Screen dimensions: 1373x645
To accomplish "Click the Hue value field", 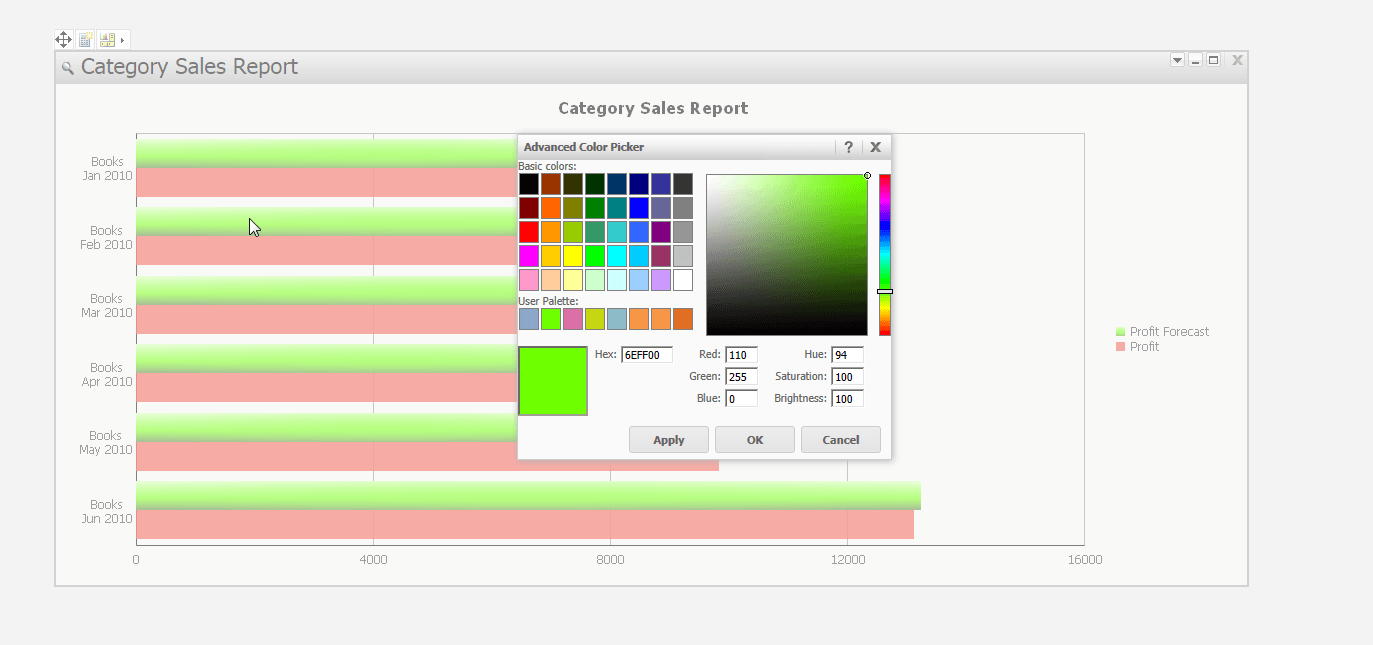I will pos(847,355).
